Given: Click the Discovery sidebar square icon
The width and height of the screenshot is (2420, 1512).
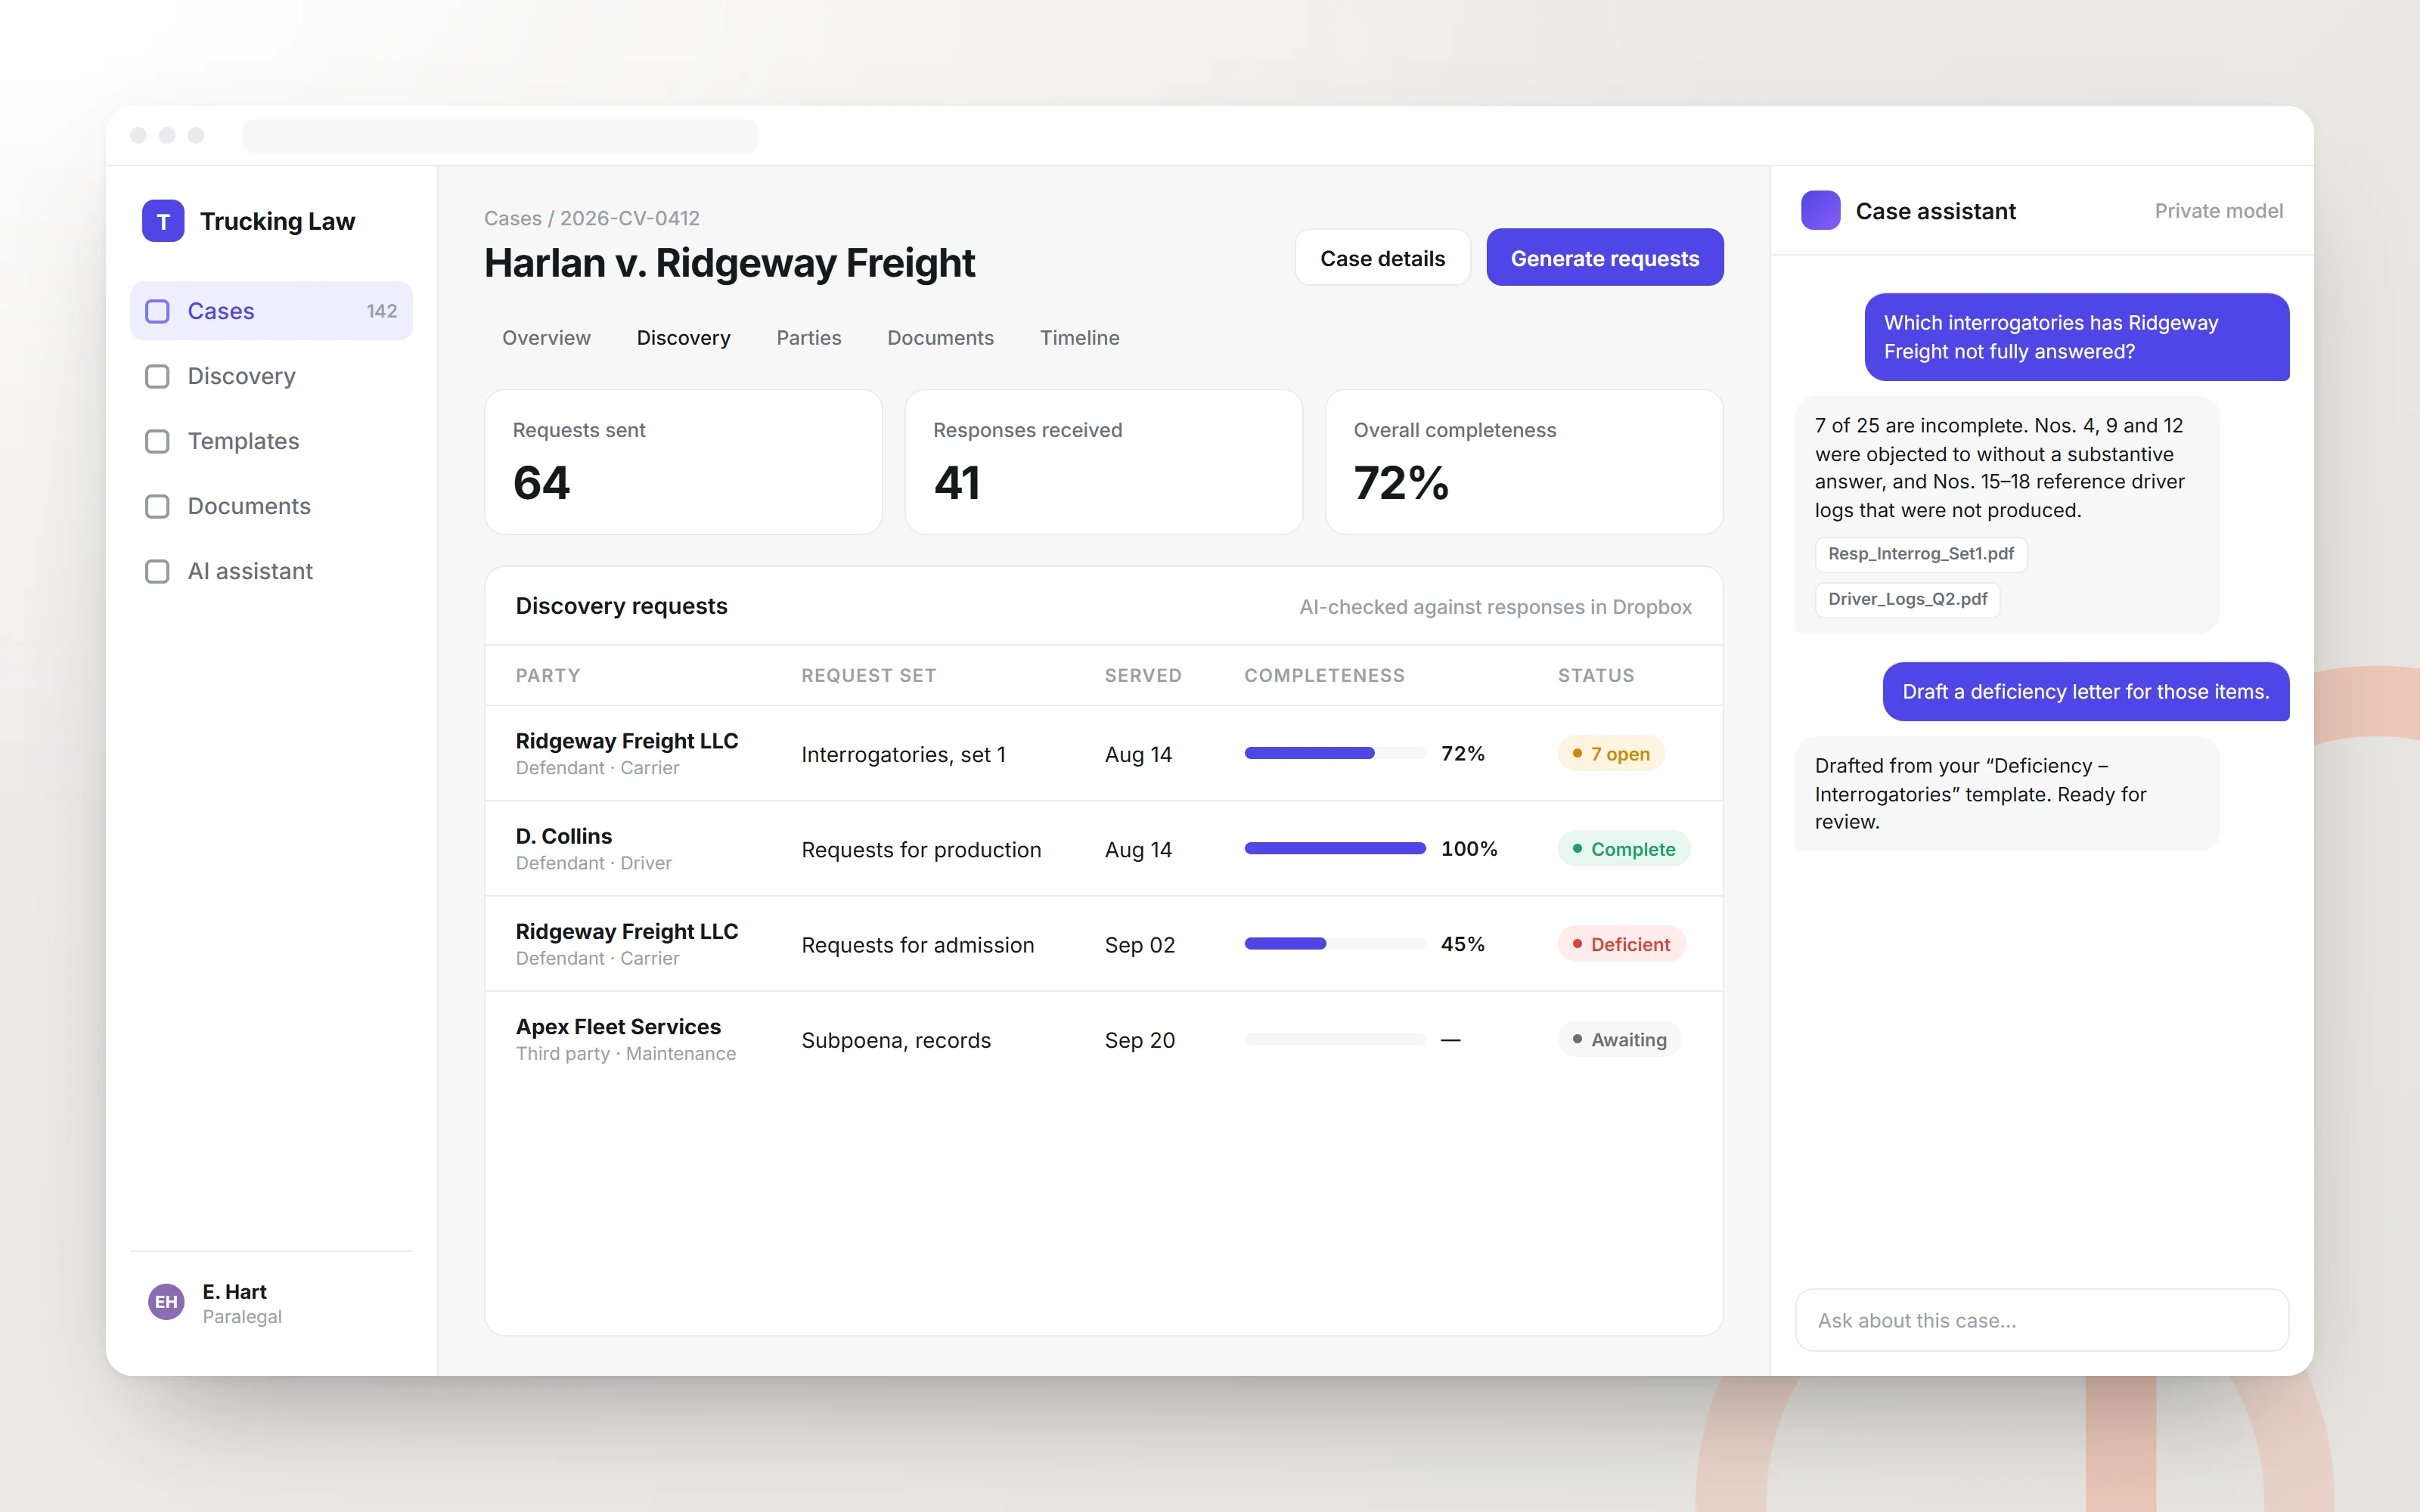Looking at the screenshot, I should (157, 376).
